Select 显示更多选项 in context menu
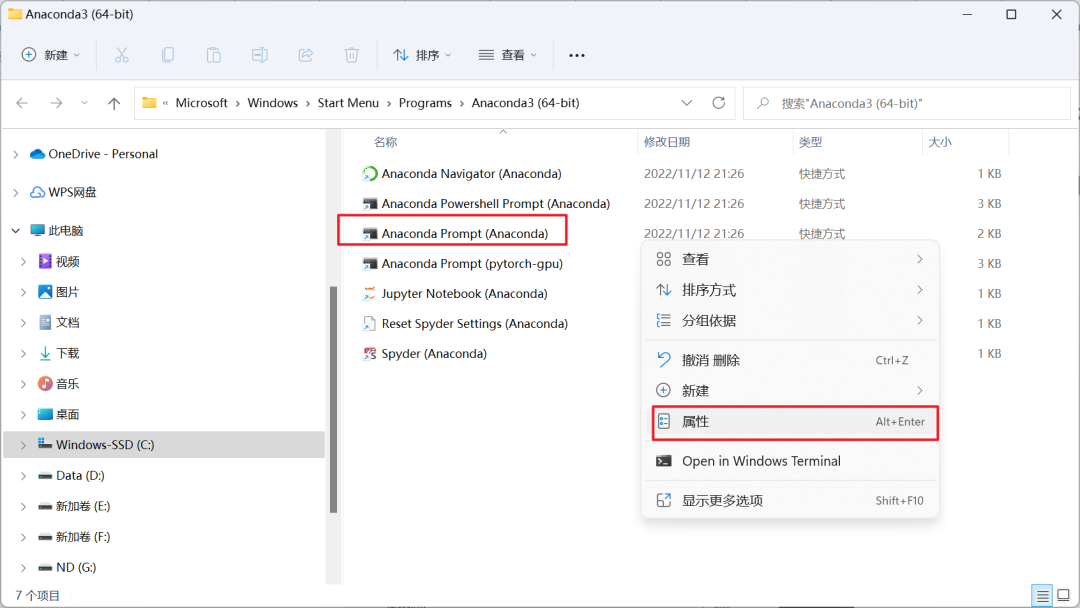 click(x=790, y=501)
